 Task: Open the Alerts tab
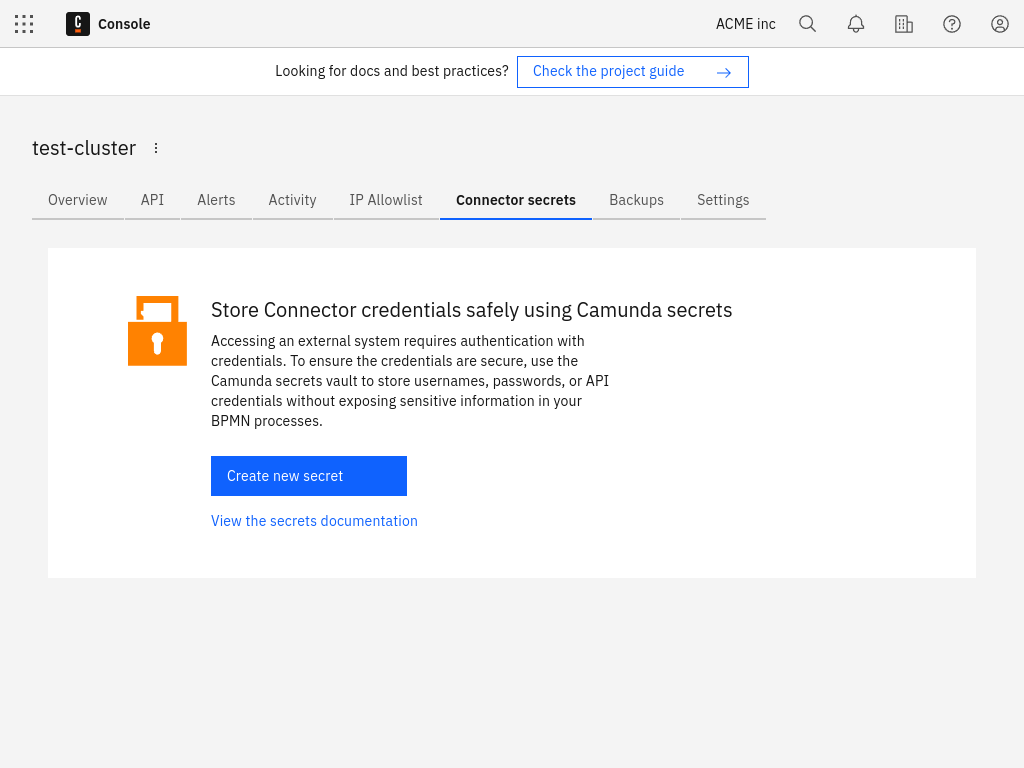coord(216,200)
